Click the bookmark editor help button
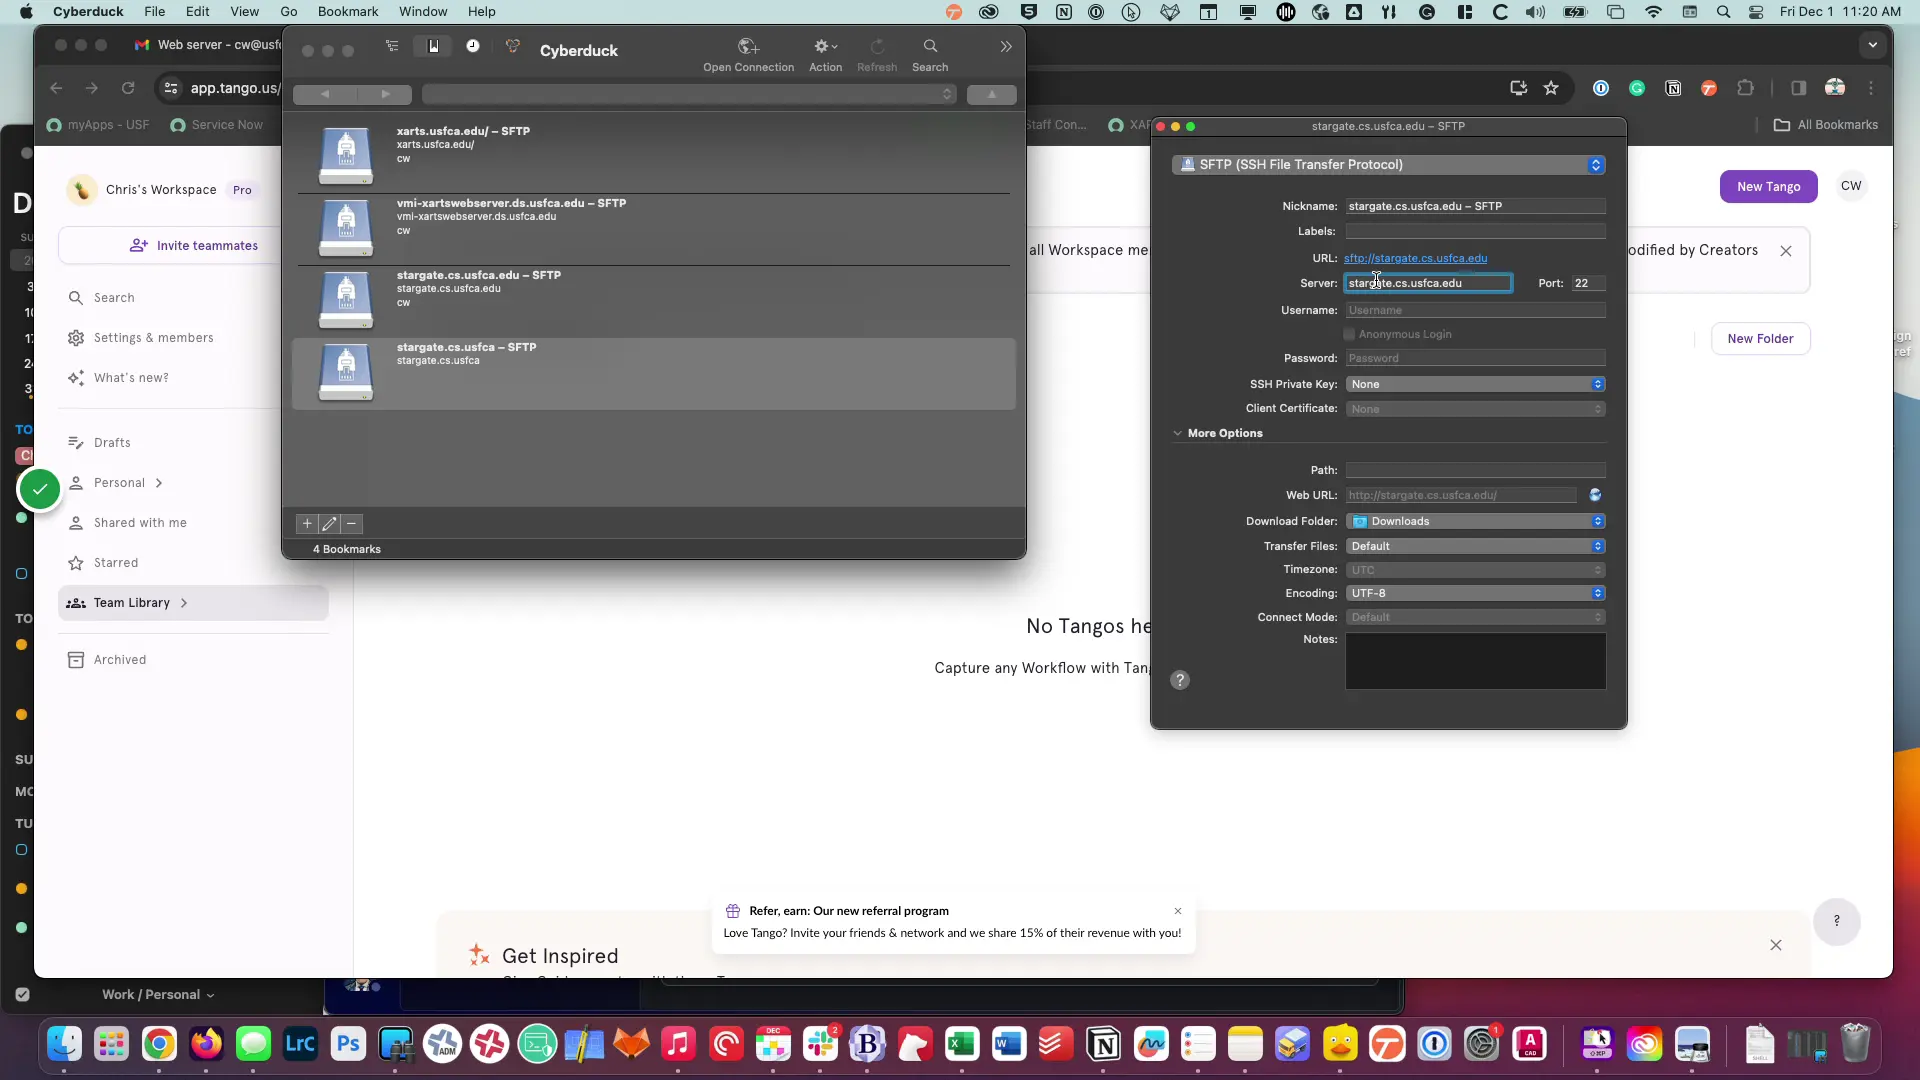The height and width of the screenshot is (1080, 1920). pos(1180,680)
